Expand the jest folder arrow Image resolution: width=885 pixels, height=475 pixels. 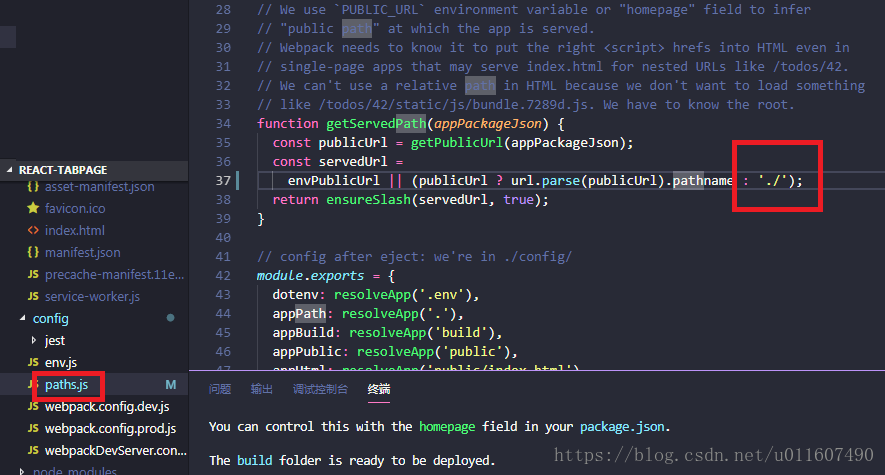click(33, 340)
